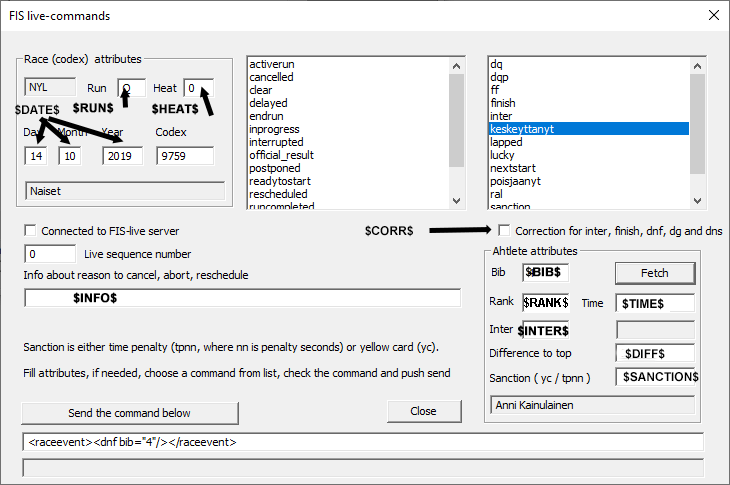Select 'finish' in the athlete command list
Viewport: 730px width, 485px height.
(x=503, y=103)
